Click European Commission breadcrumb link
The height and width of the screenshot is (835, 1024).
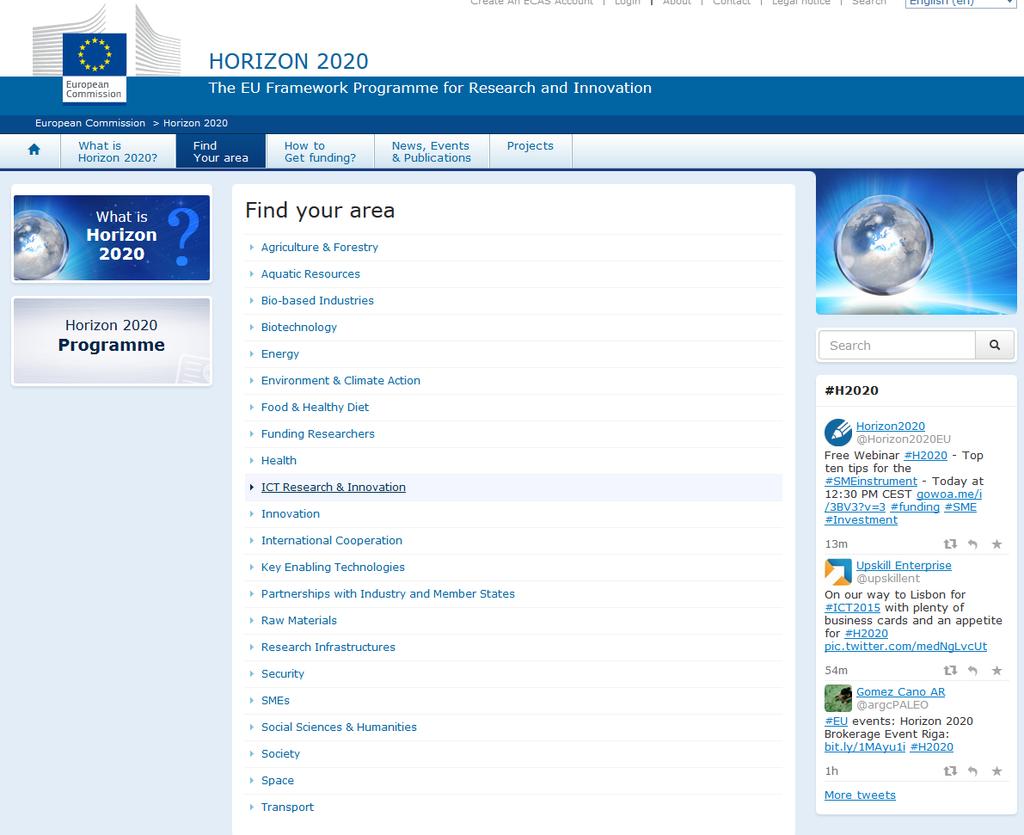click(90, 123)
